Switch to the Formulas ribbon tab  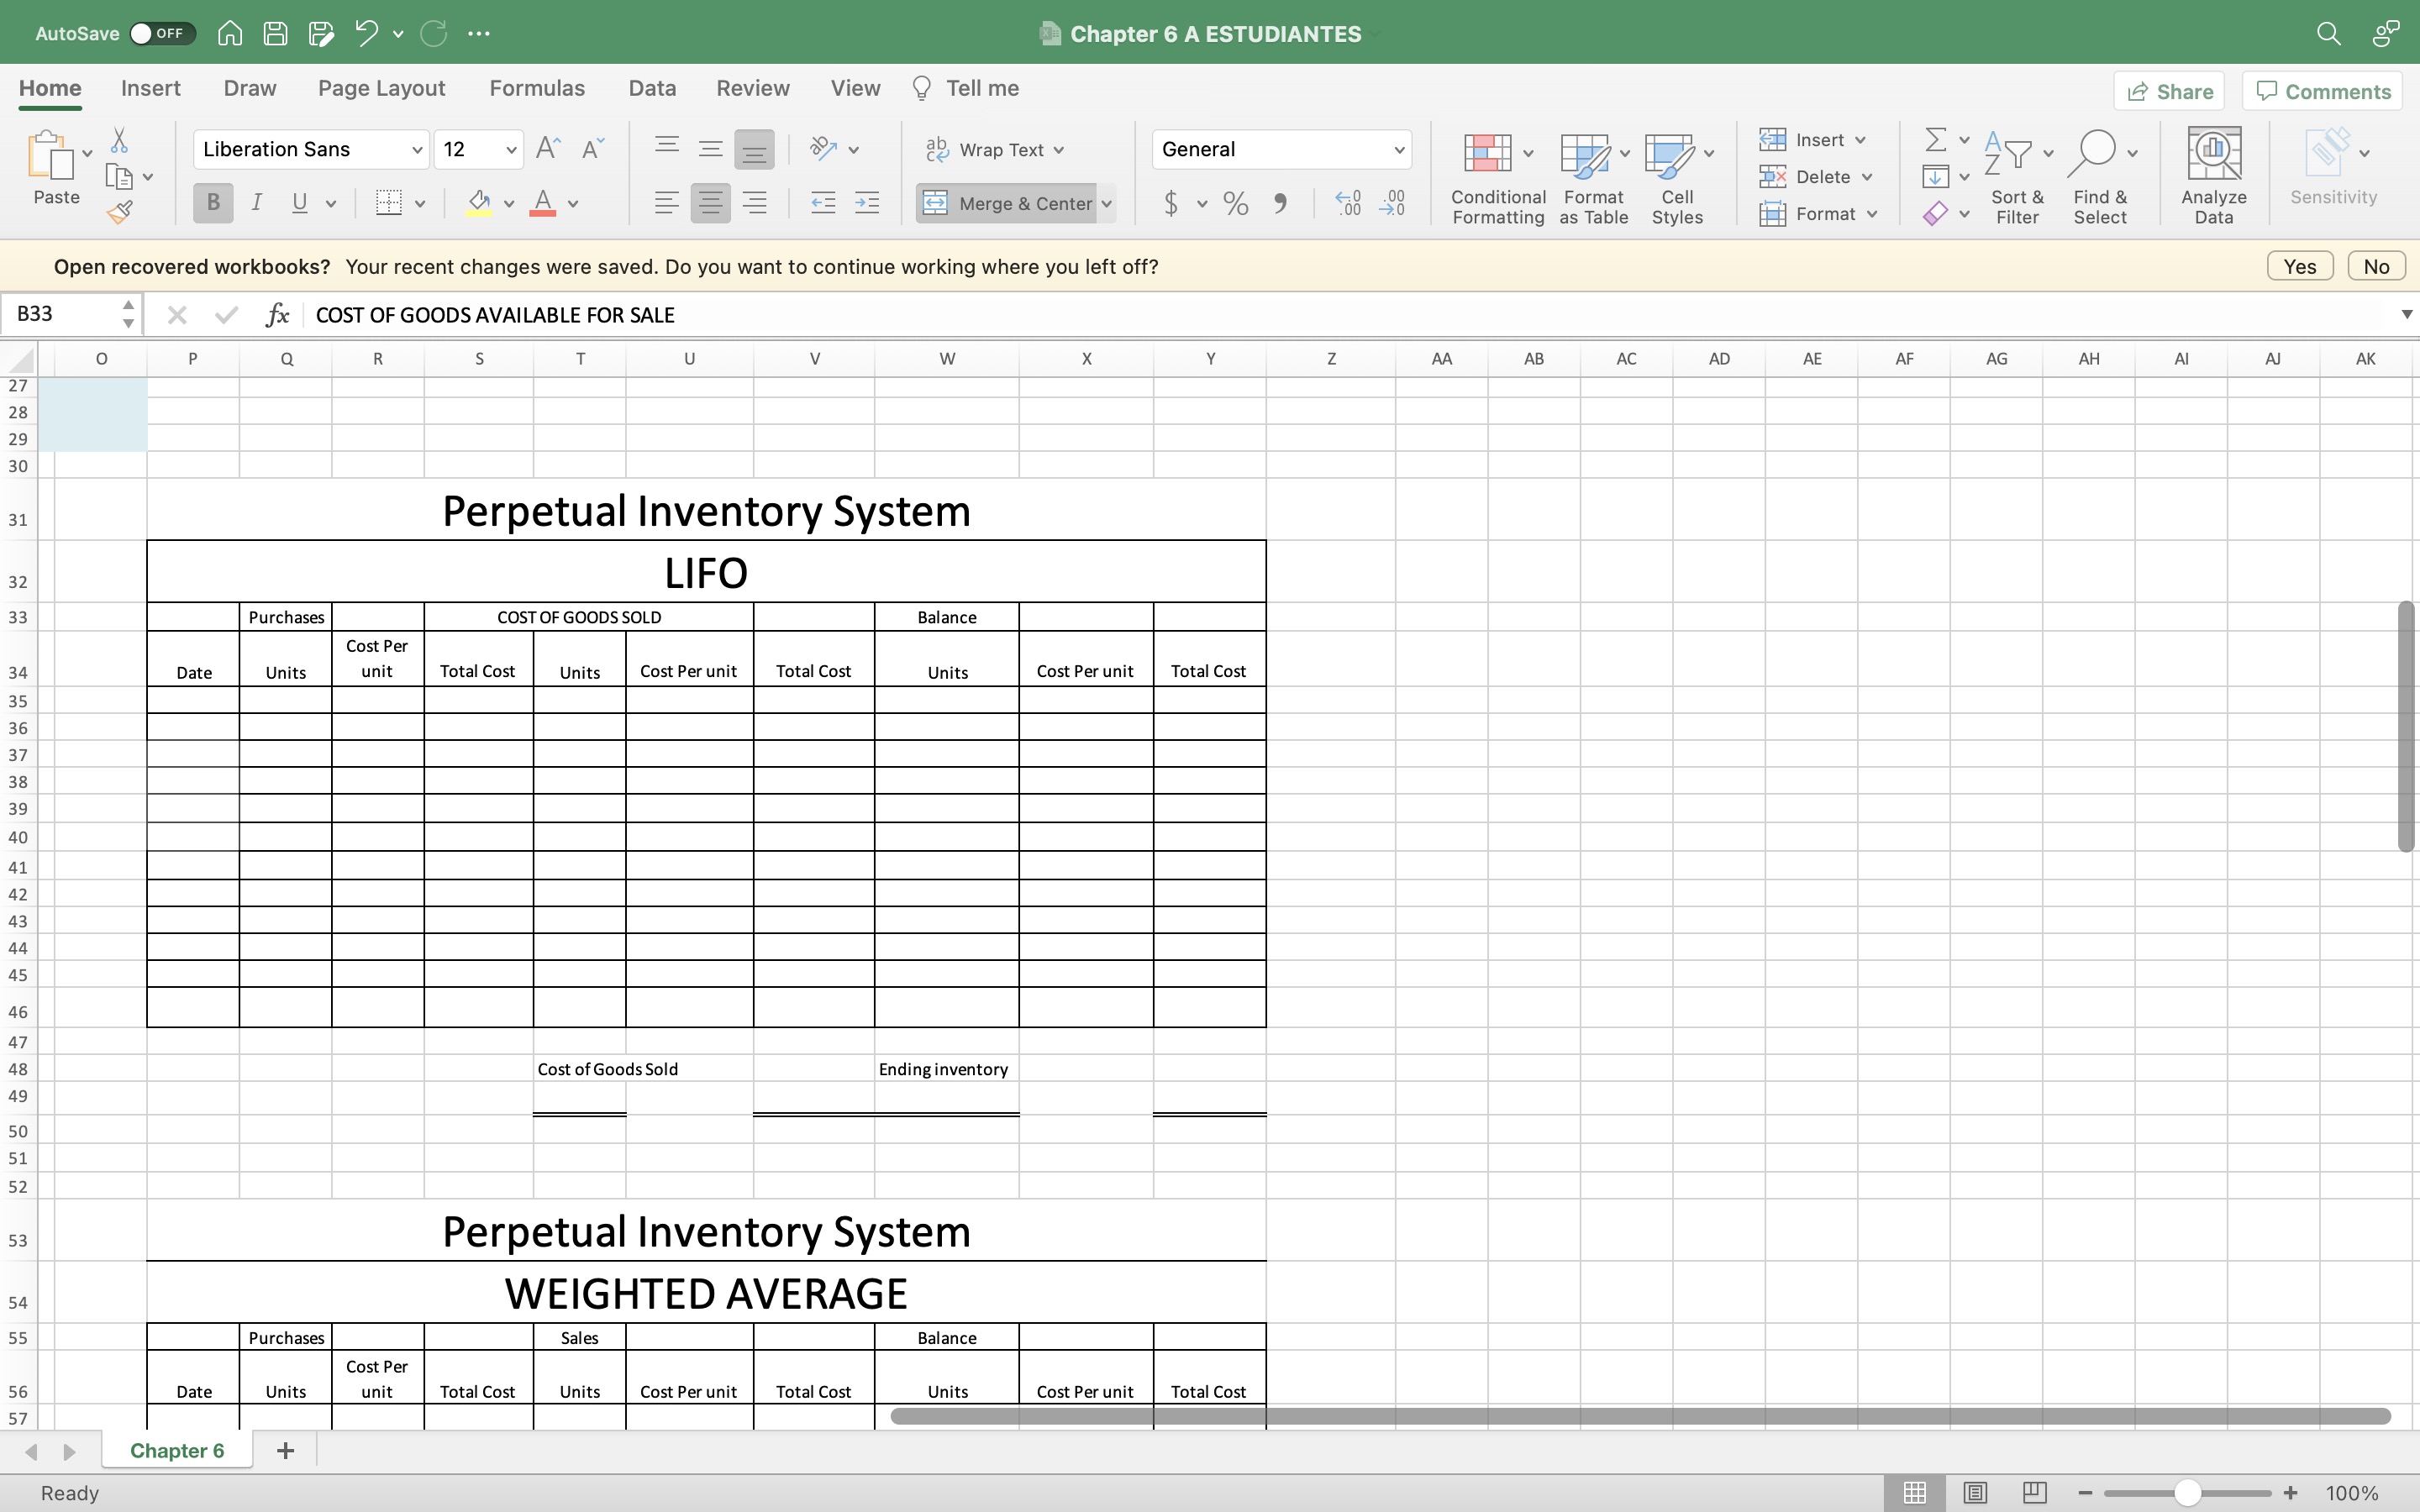click(537, 88)
